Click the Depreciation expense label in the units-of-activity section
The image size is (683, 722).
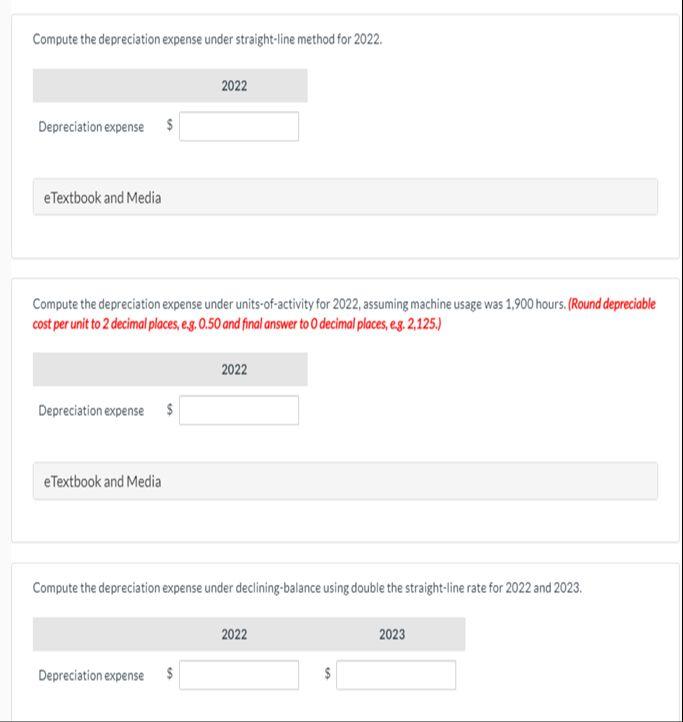[91, 410]
